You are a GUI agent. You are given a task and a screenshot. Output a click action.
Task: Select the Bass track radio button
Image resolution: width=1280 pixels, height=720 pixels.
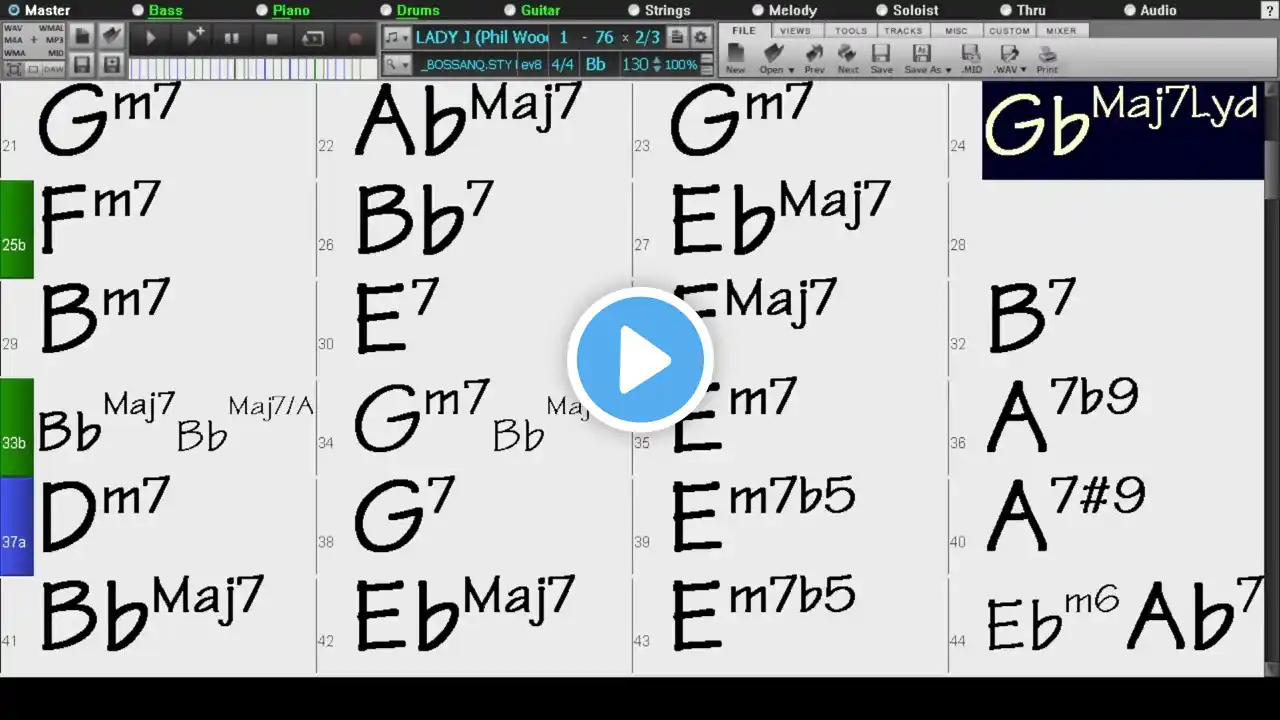[138, 10]
